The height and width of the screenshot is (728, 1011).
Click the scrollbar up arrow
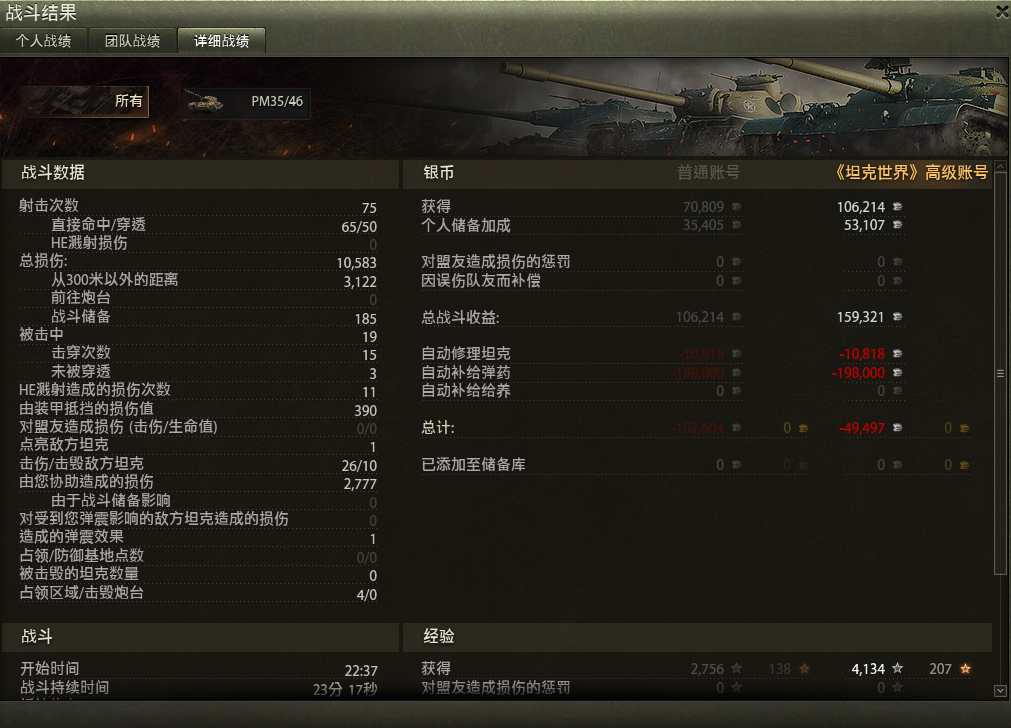click(1001, 166)
